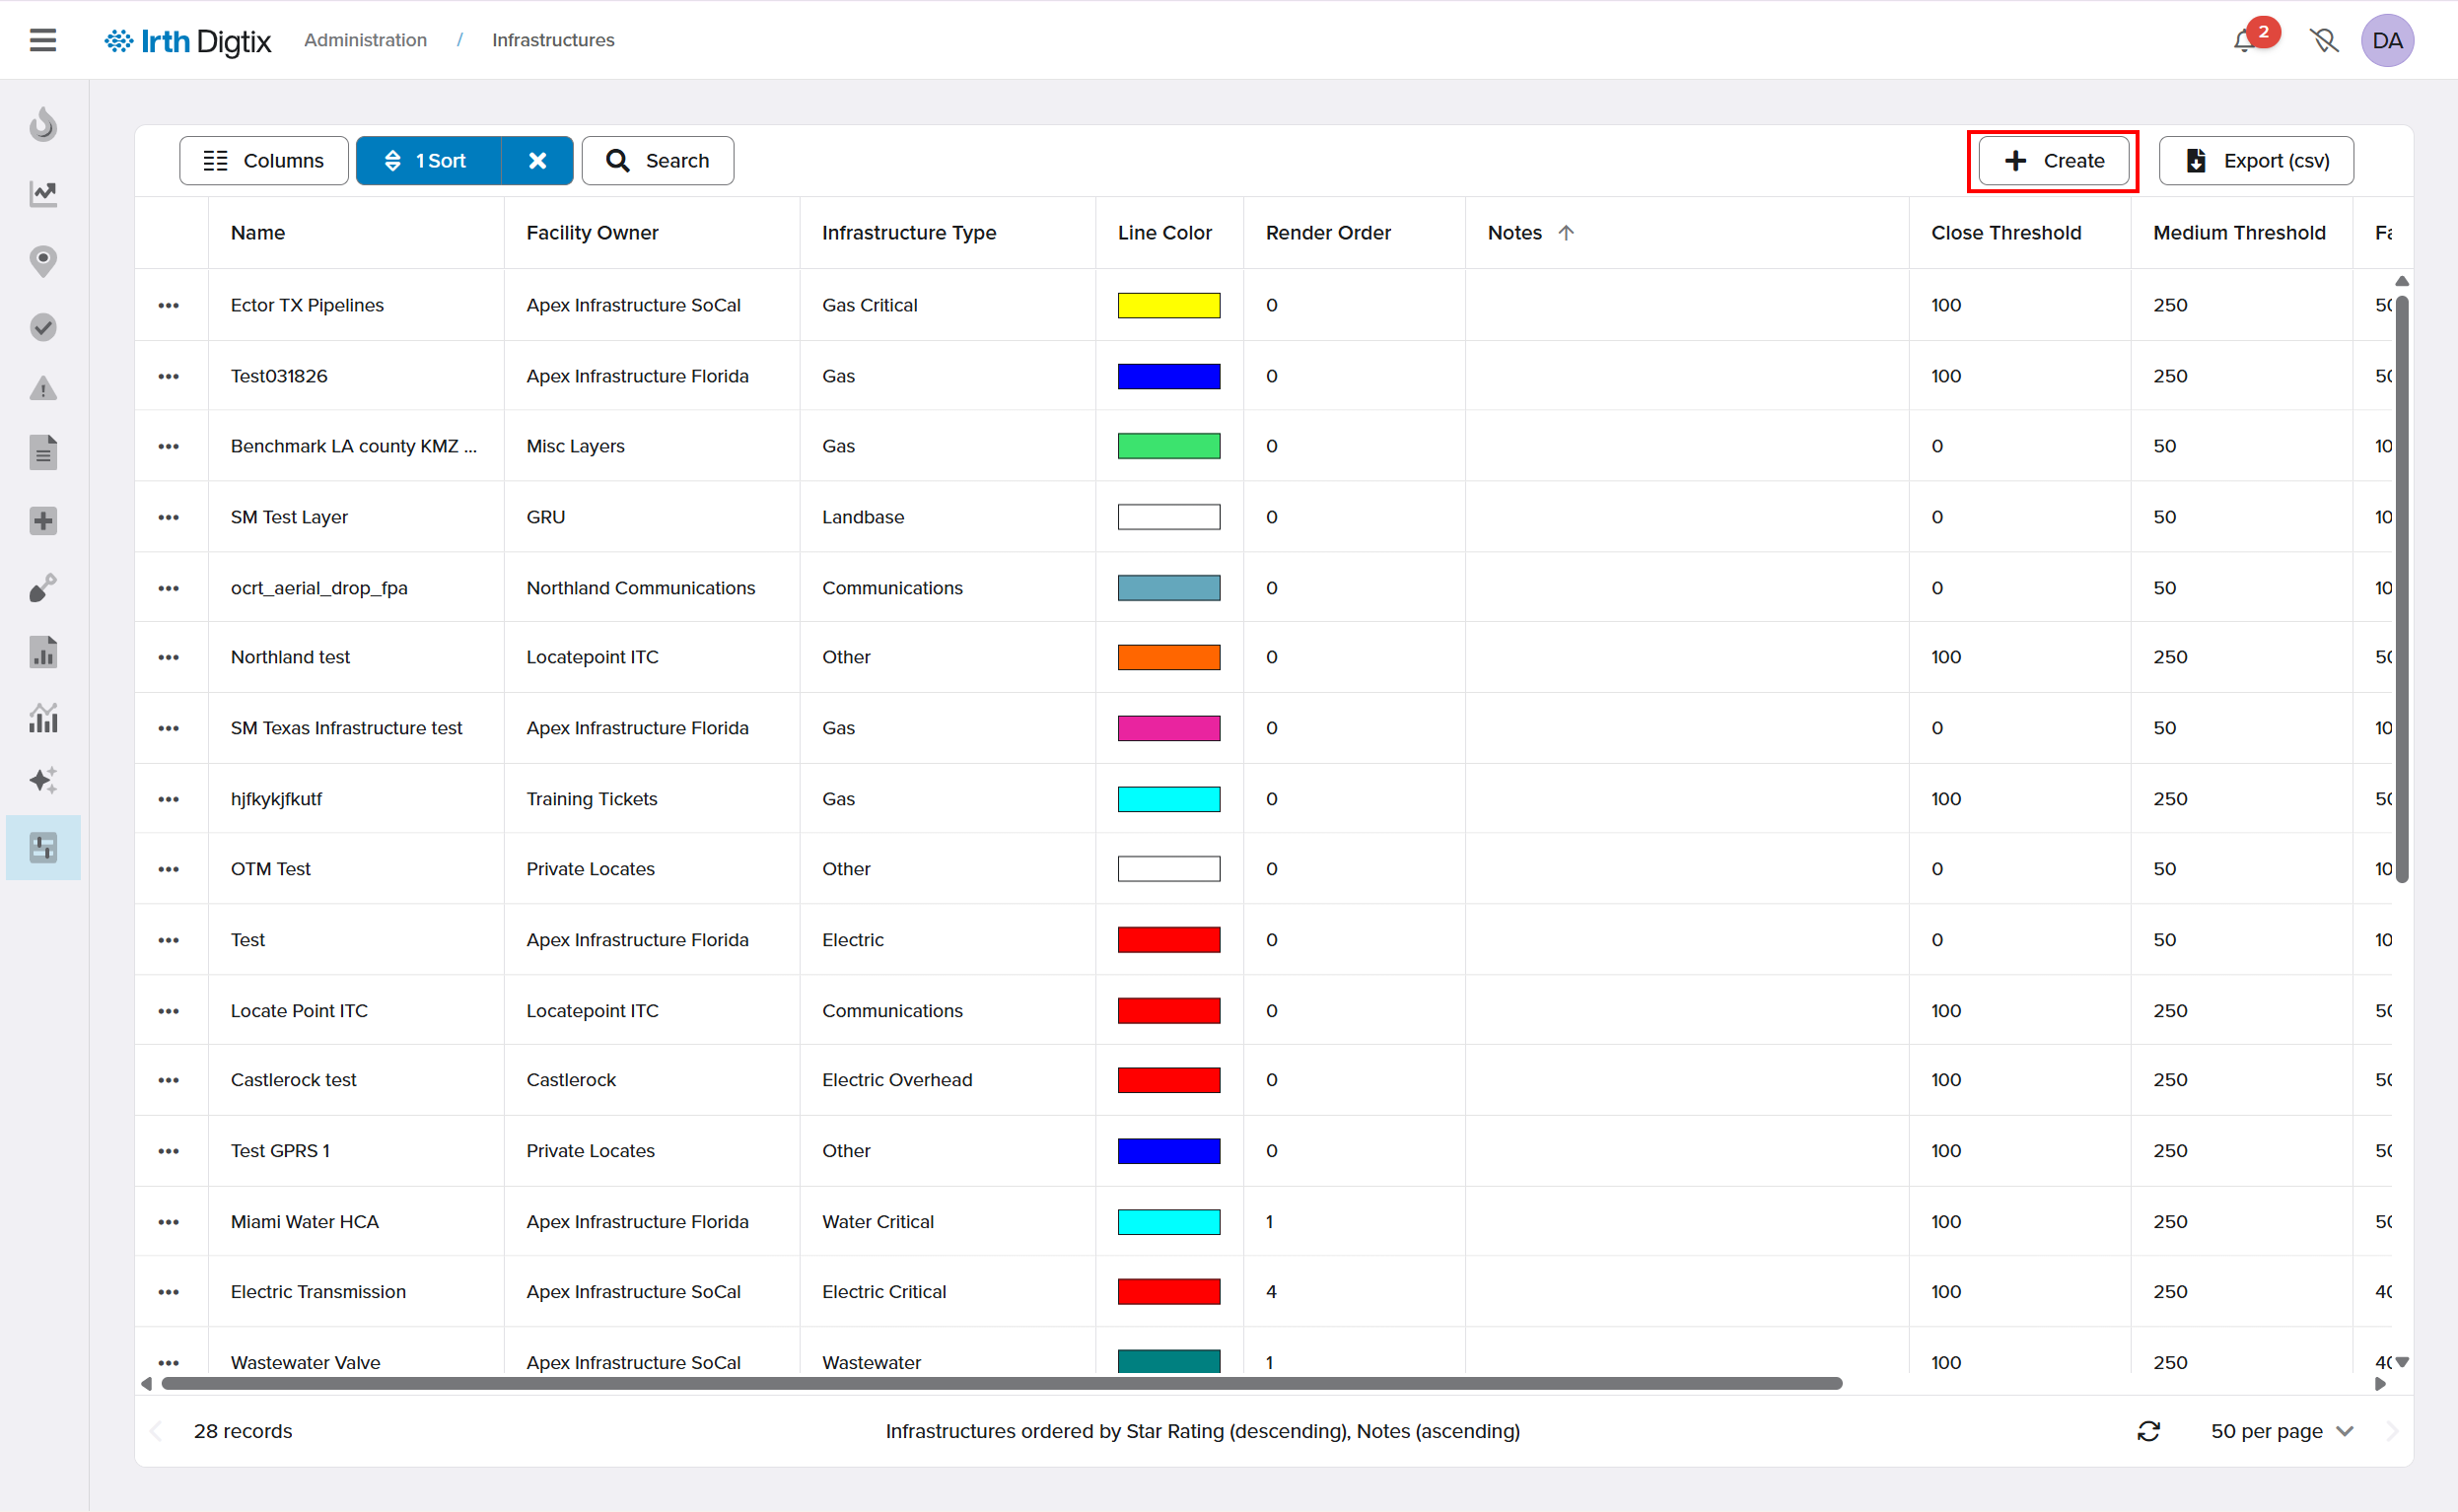2458x1512 pixels.
Task: Open the document sidebar icon
Action: pyautogui.click(x=43, y=453)
